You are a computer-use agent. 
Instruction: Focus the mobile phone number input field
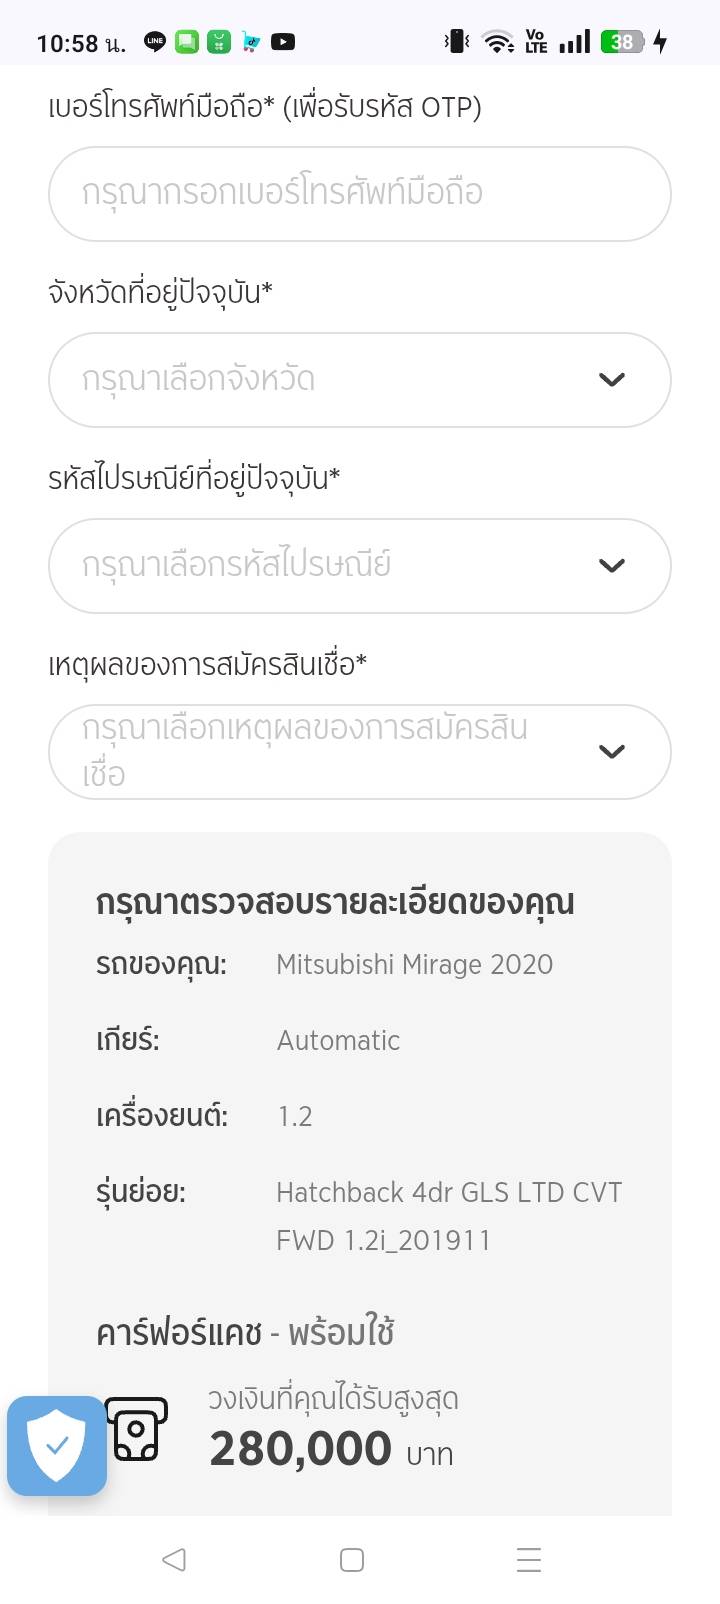(359, 194)
